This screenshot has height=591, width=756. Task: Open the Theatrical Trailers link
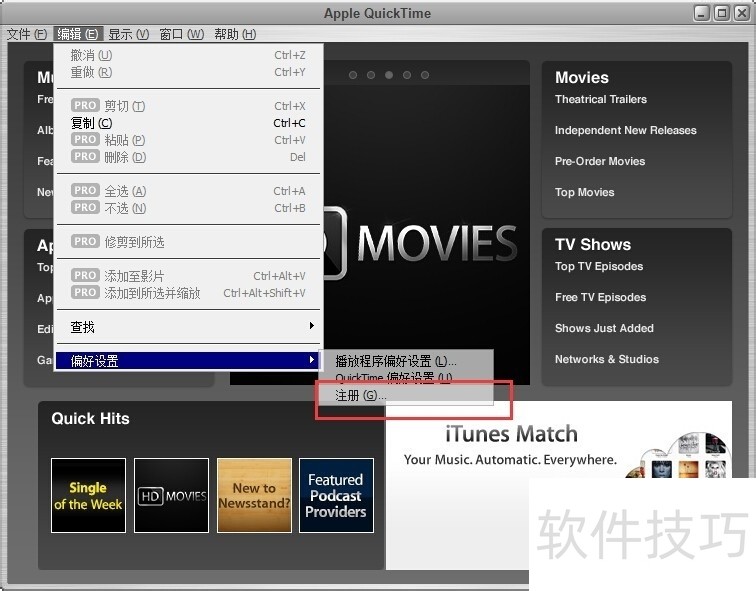[601, 99]
